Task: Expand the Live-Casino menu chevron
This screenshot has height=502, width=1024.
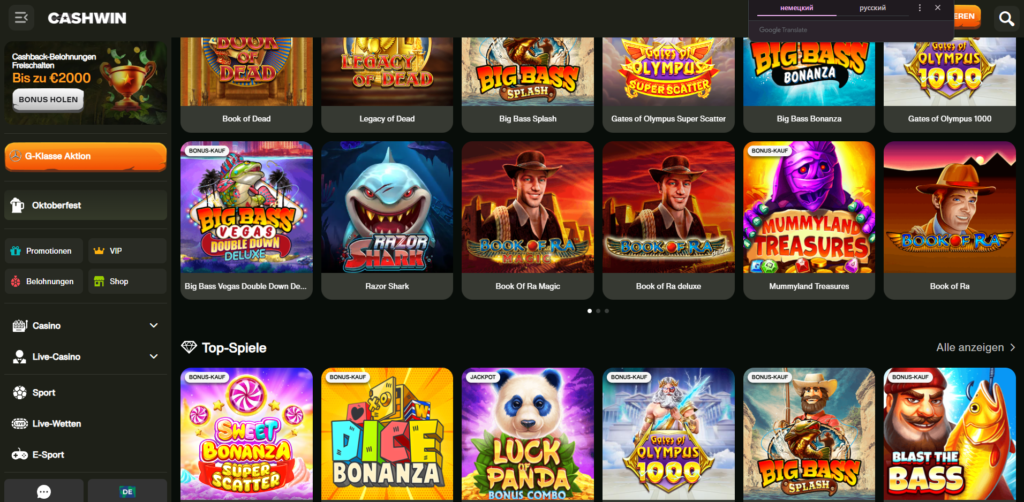Action: tap(153, 356)
